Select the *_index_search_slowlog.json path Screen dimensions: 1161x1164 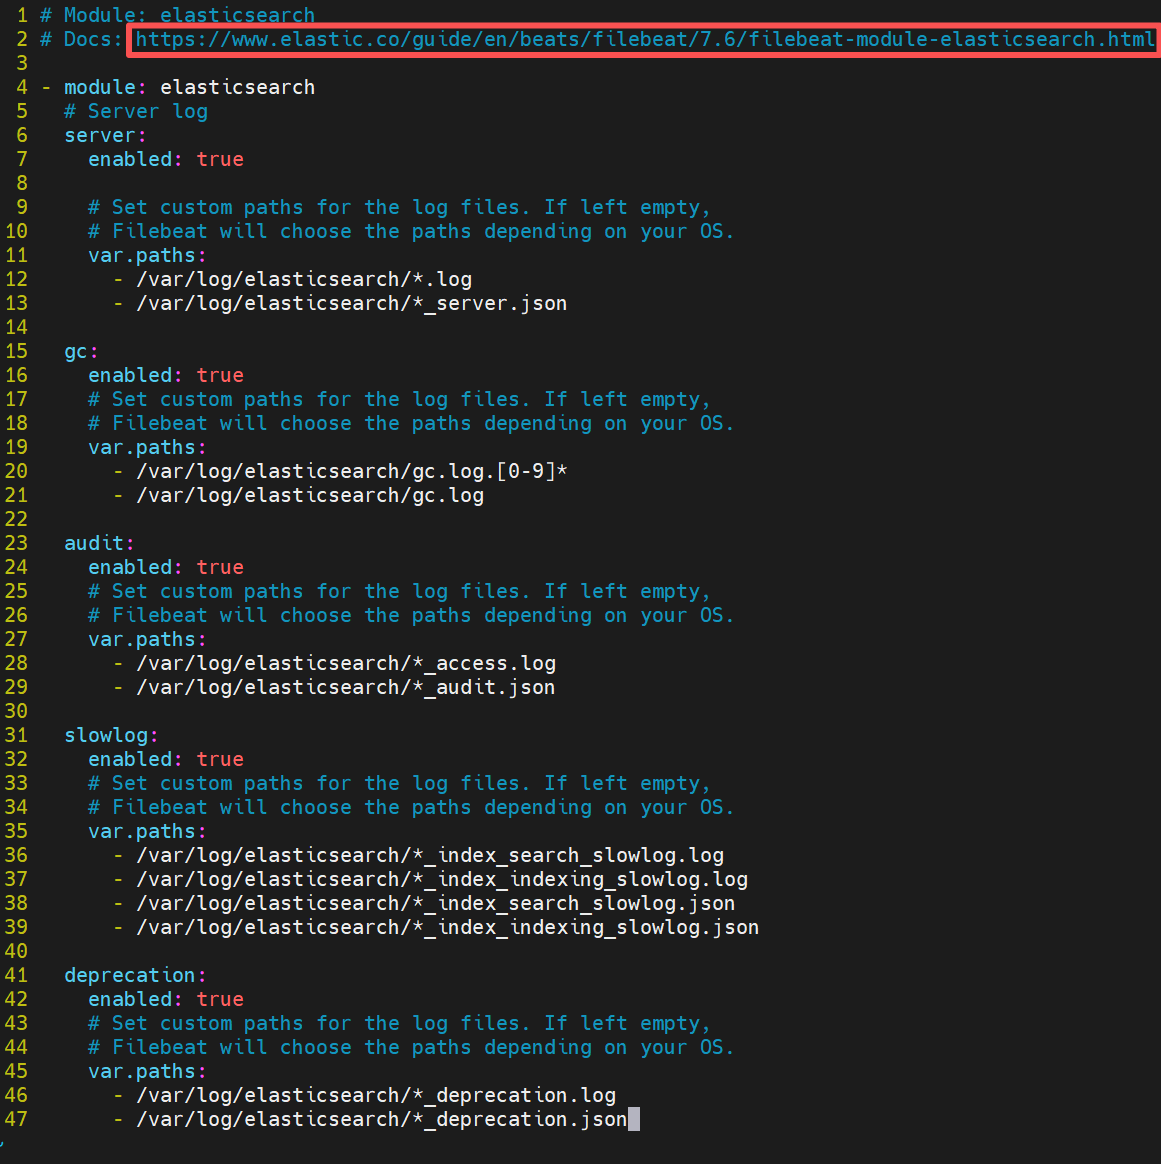(436, 903)
